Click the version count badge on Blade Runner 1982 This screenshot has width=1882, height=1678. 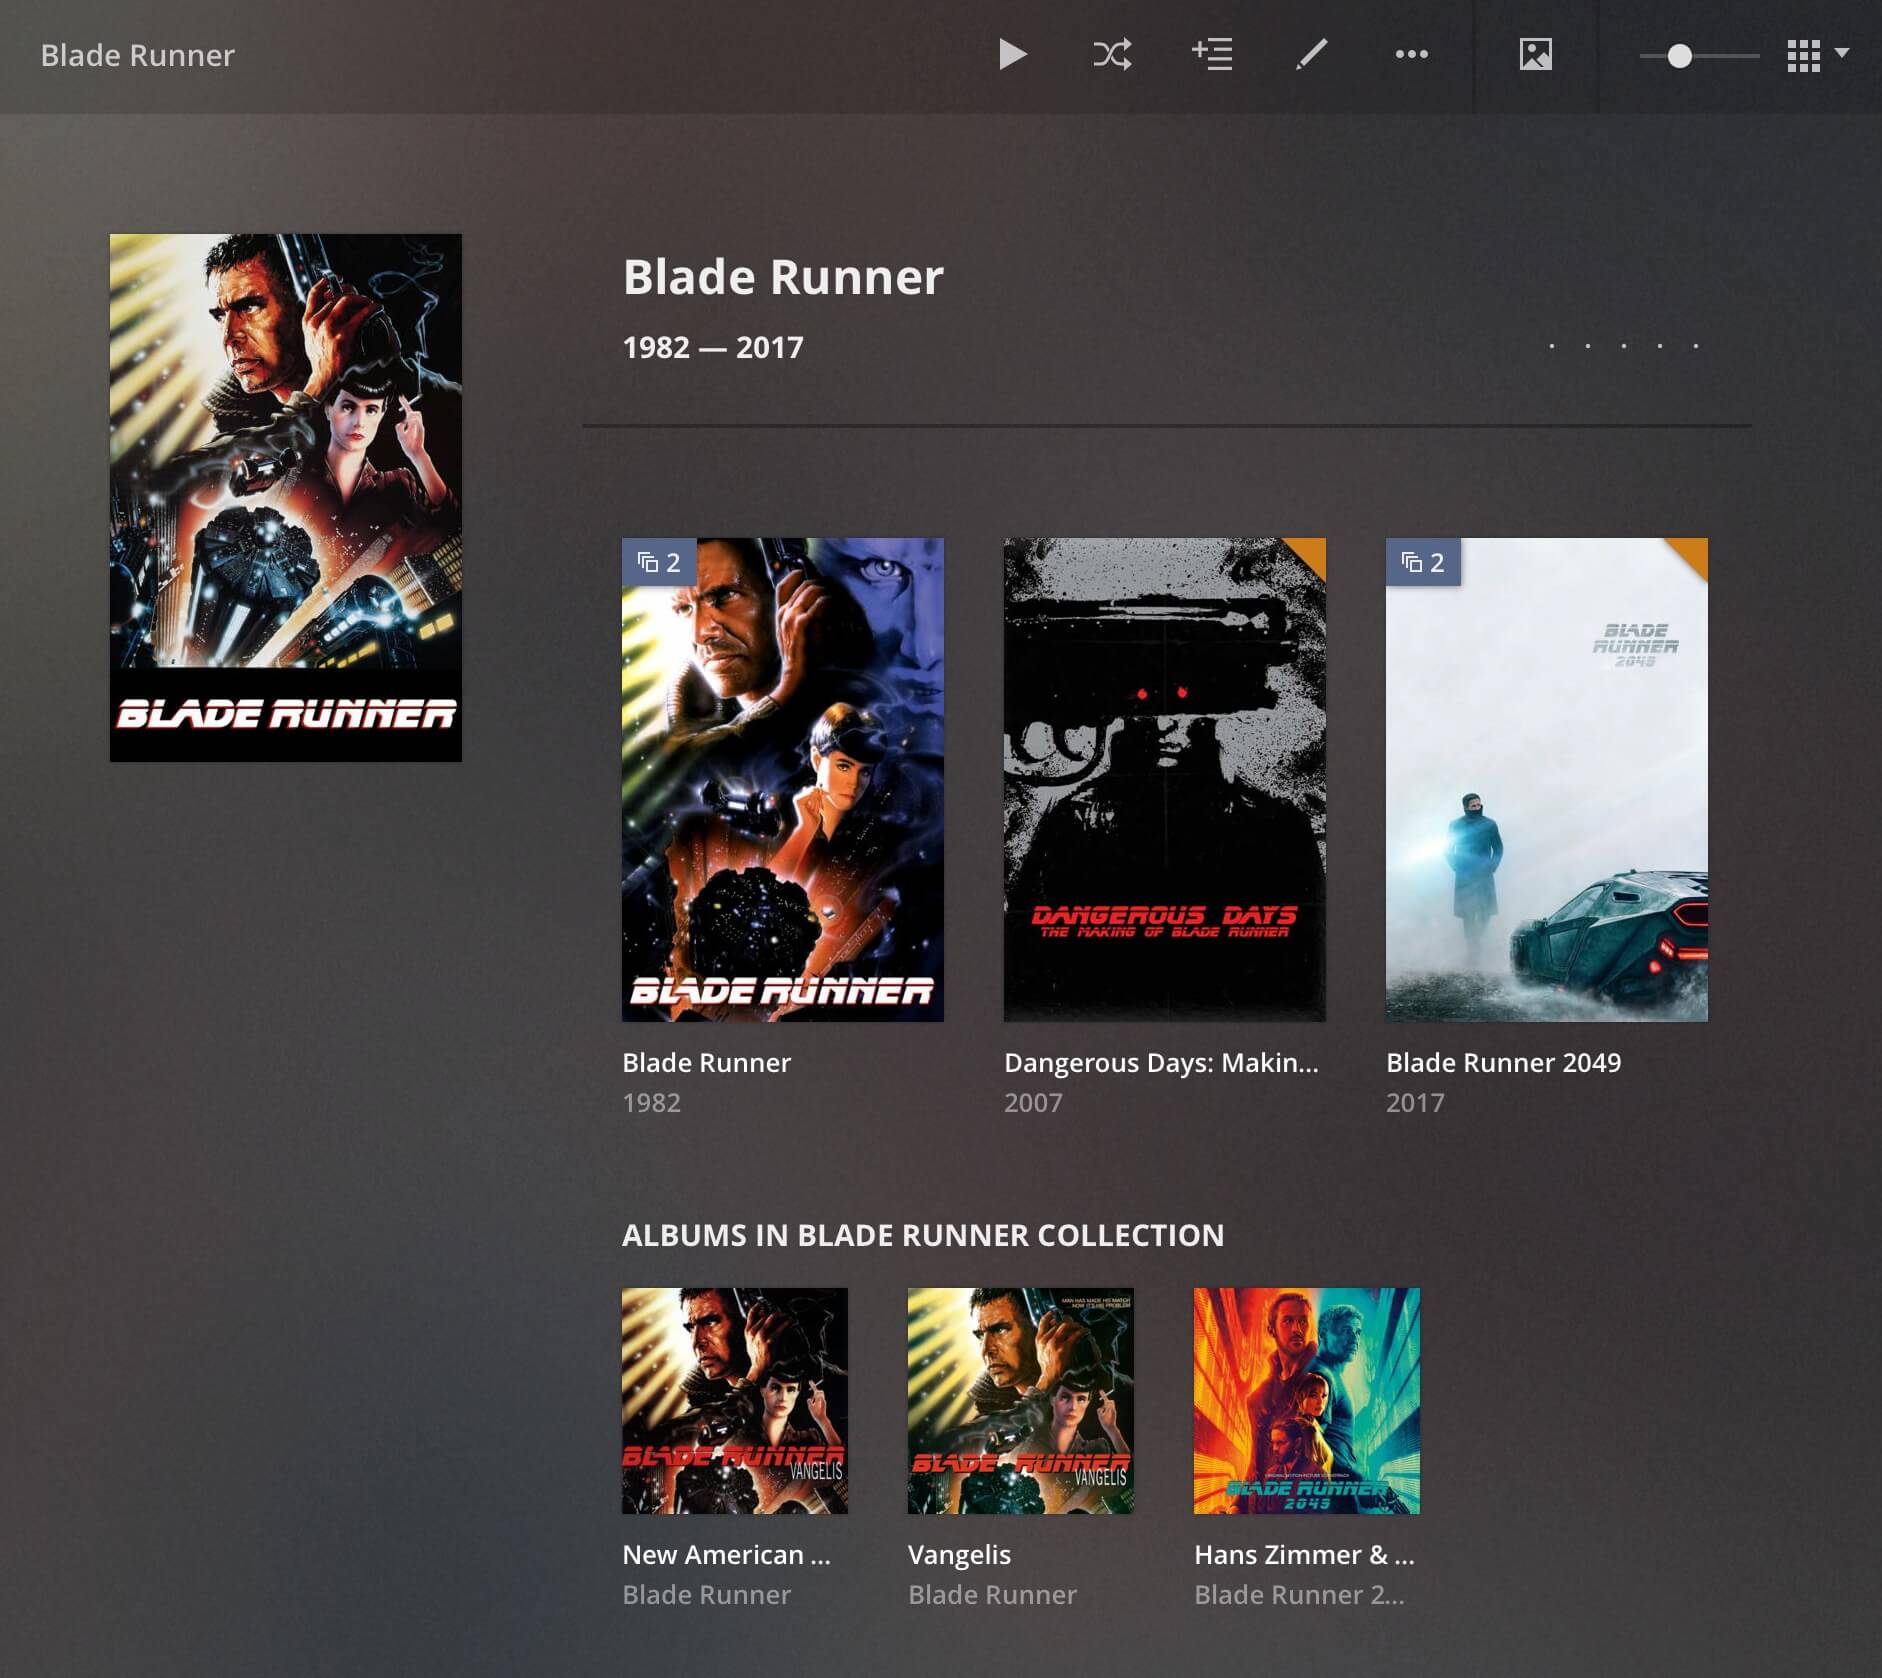click(659, 562)
